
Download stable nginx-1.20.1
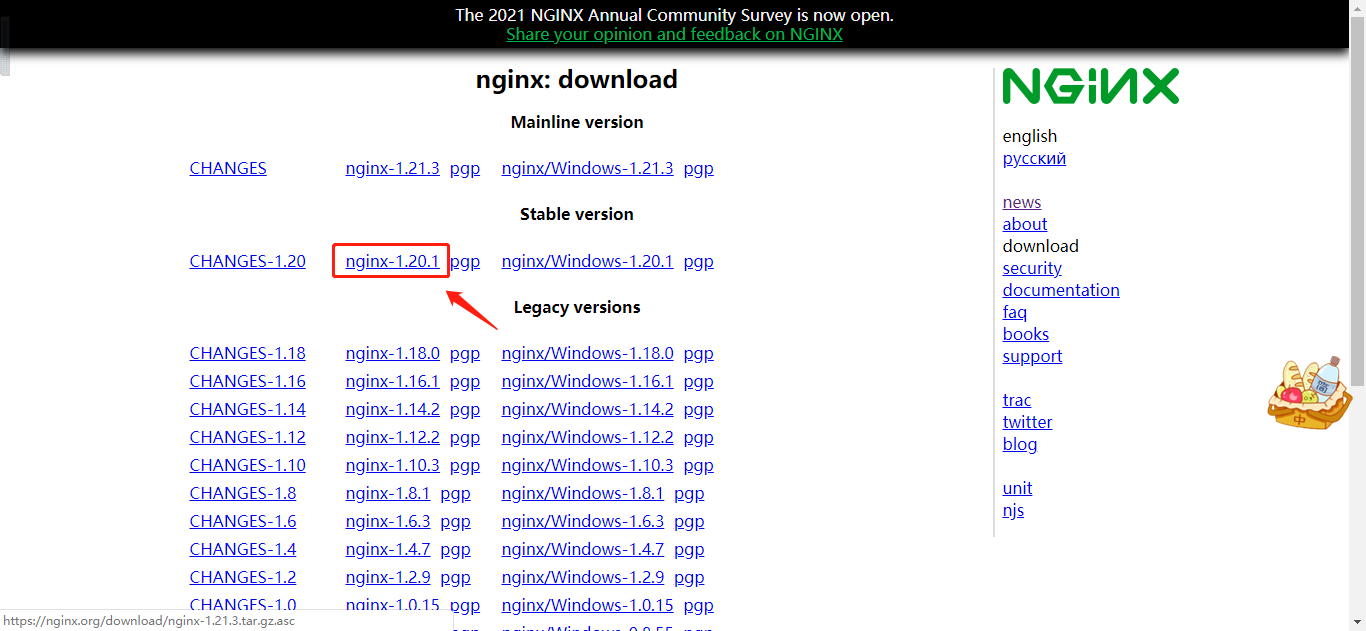click(392, 261)
